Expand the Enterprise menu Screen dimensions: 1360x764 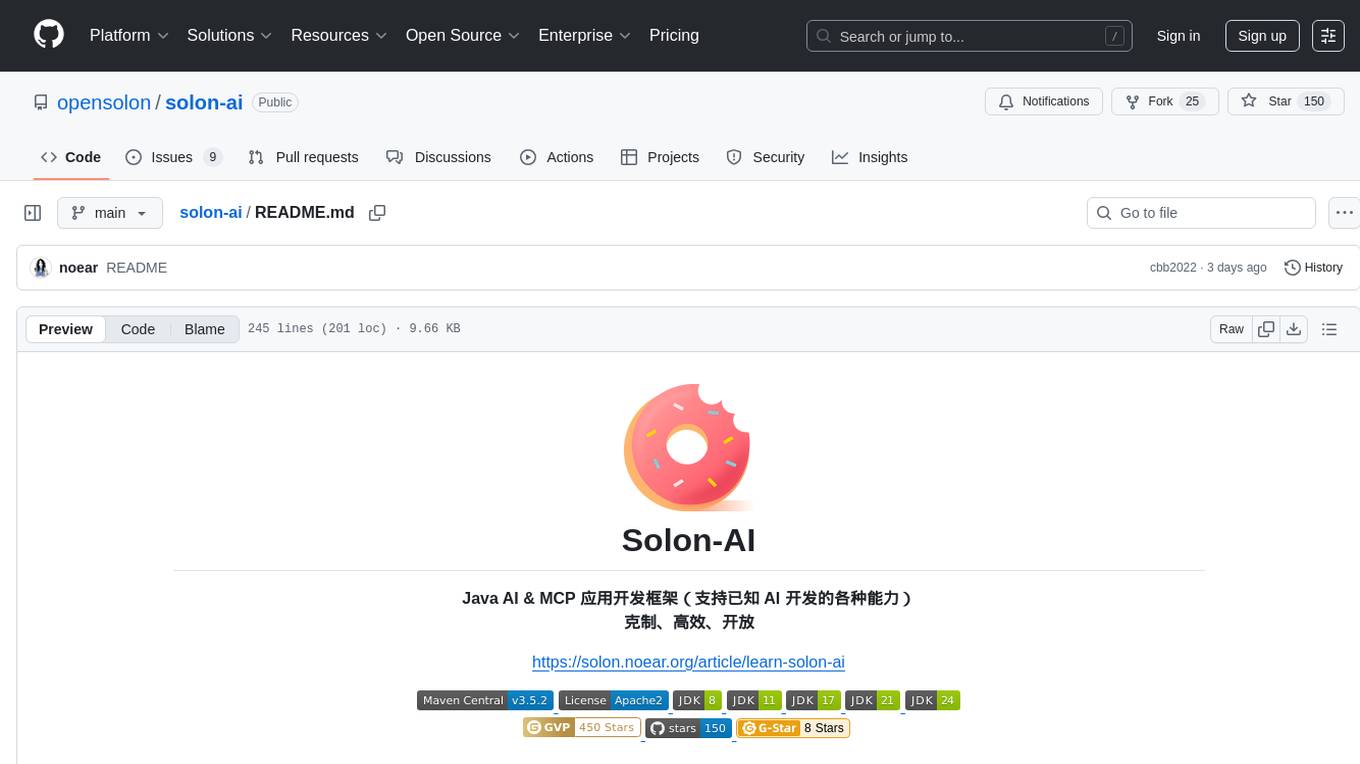[x=585, y=35]
